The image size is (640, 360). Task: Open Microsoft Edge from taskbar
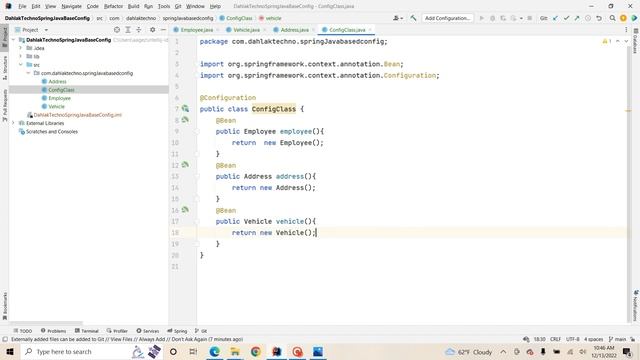coord(214,351)
